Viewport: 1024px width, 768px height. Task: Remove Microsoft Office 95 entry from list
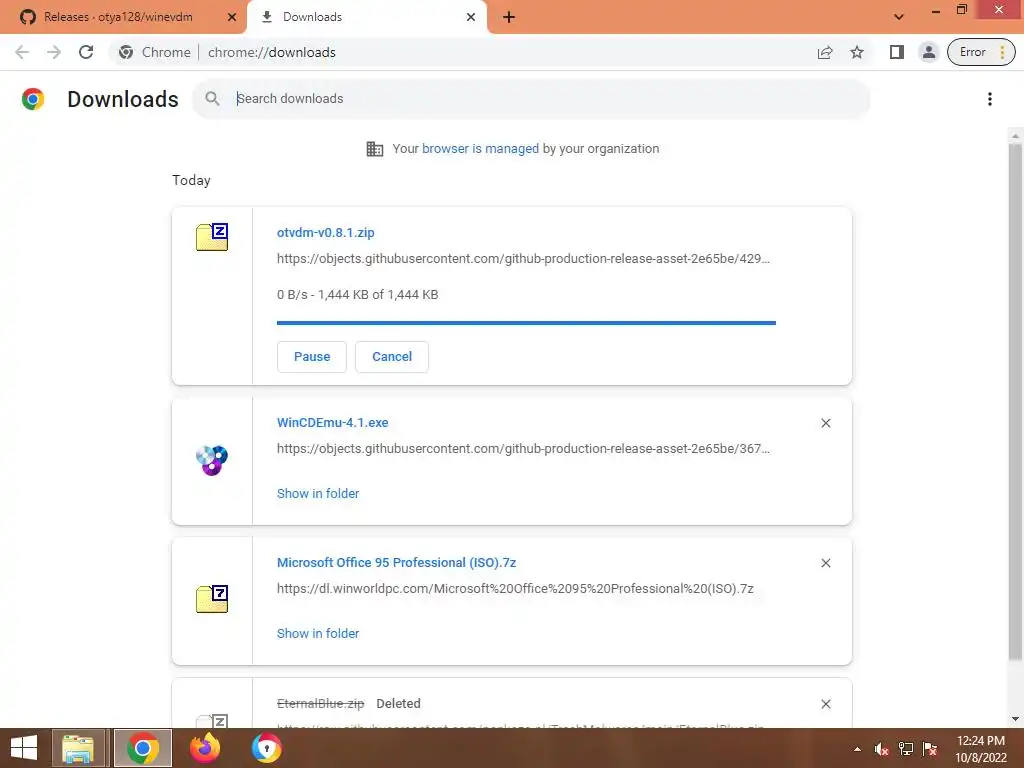pos(825,563)
